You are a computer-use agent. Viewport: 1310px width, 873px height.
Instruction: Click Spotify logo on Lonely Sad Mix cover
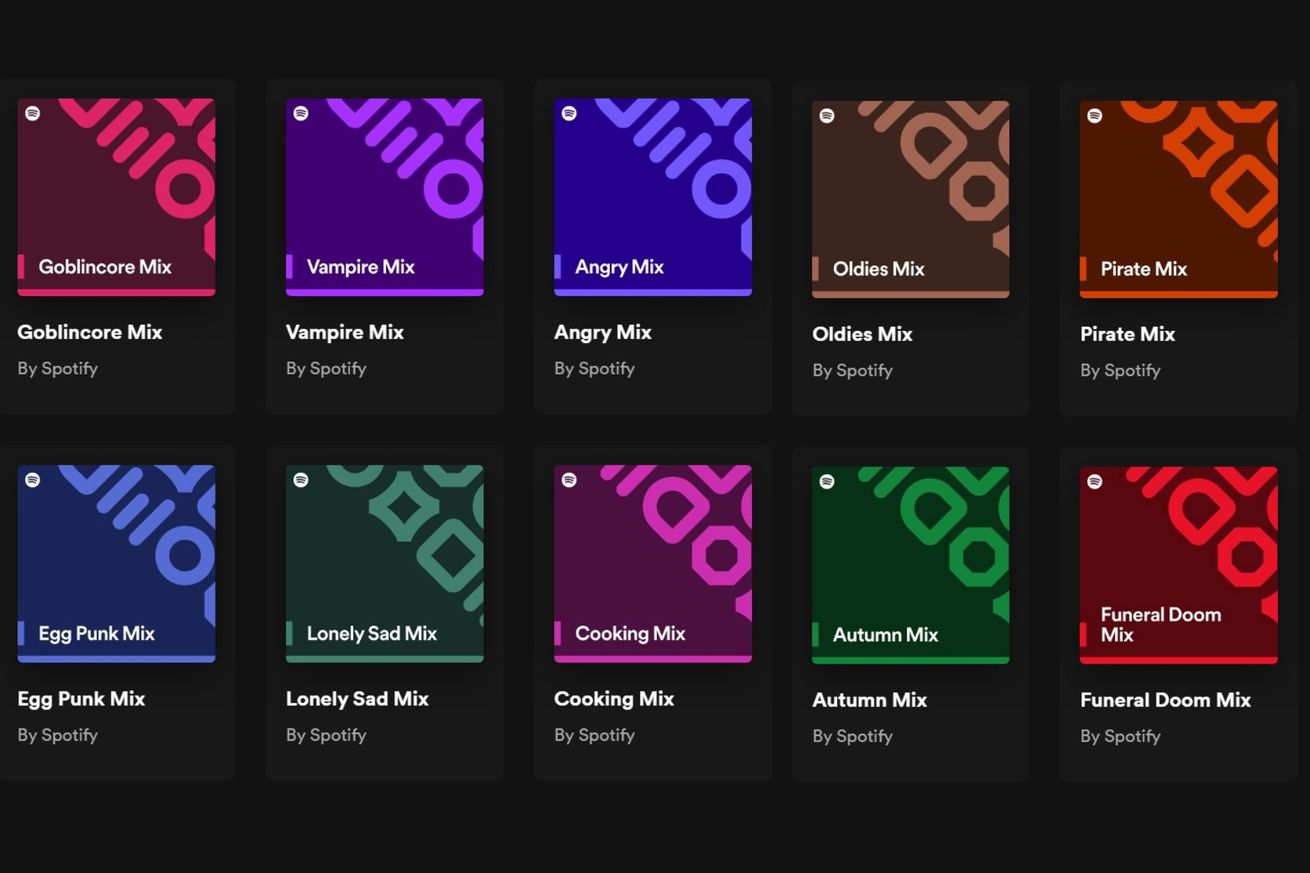tap(300, 480)
